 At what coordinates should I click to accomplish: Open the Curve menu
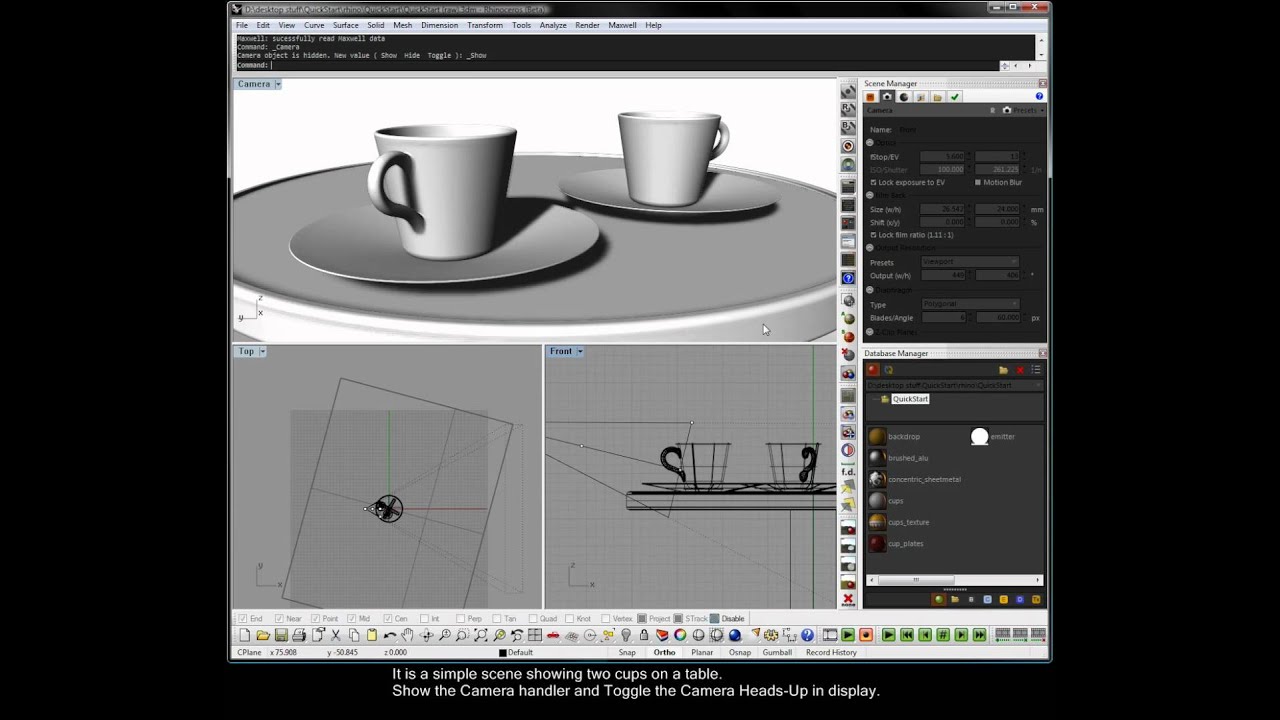click(314, 25)
